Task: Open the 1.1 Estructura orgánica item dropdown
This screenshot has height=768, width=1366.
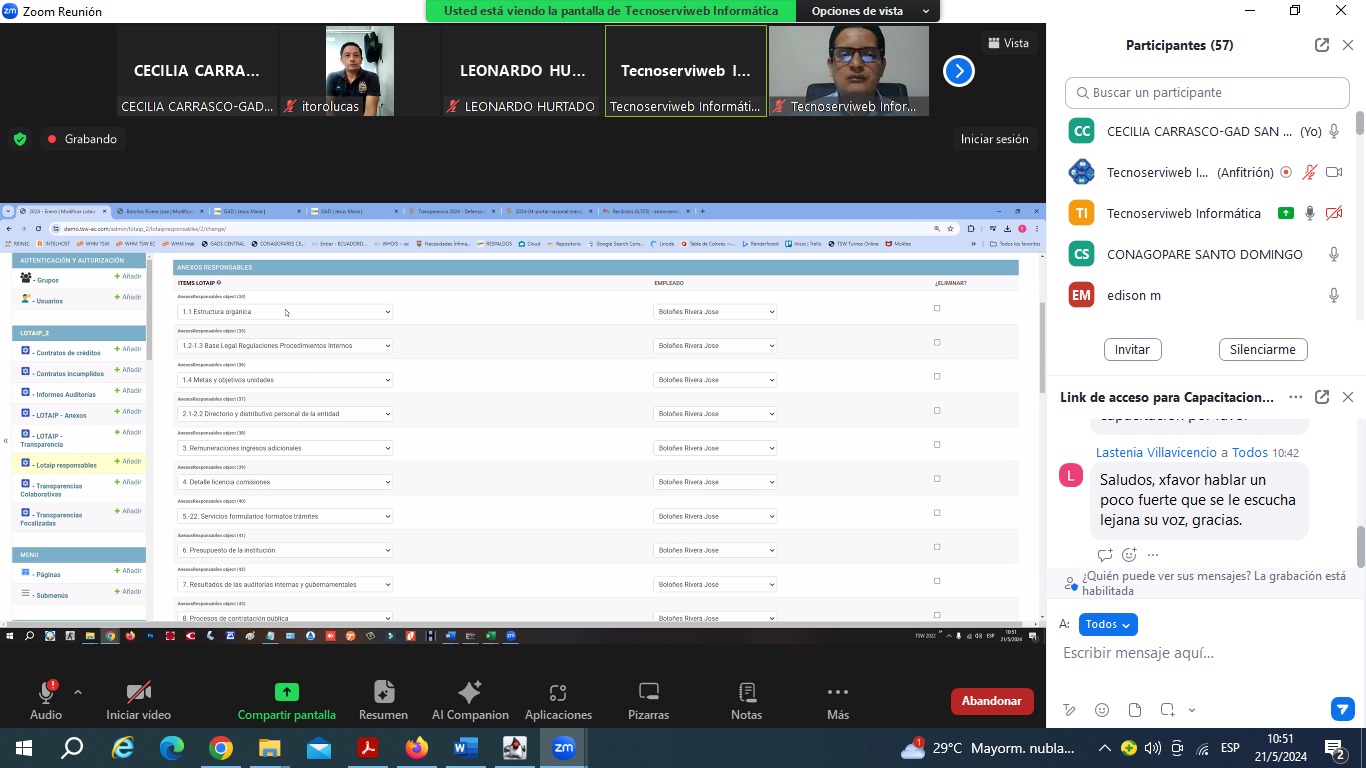Action: pos(285,312)
